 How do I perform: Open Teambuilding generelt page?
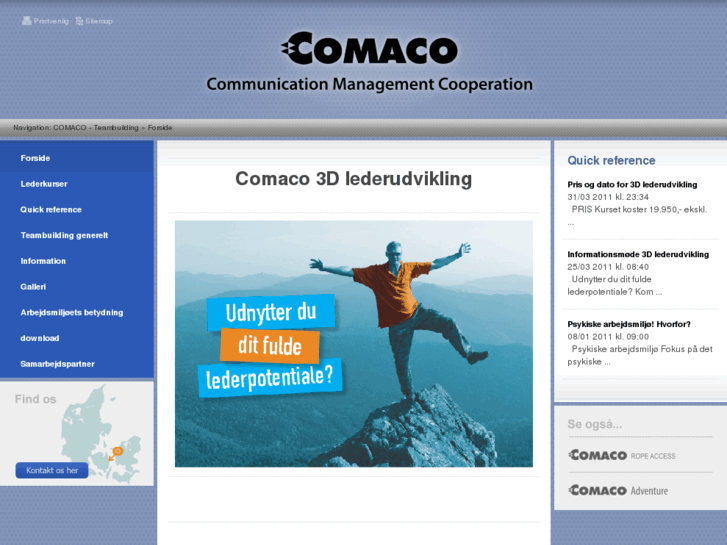click(x=64, y=235)
